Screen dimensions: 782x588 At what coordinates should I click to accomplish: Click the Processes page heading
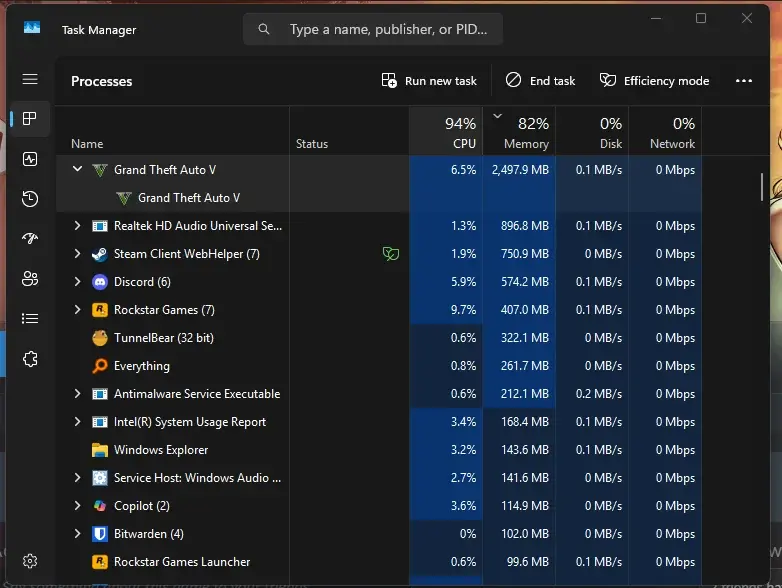click(102, 81)
